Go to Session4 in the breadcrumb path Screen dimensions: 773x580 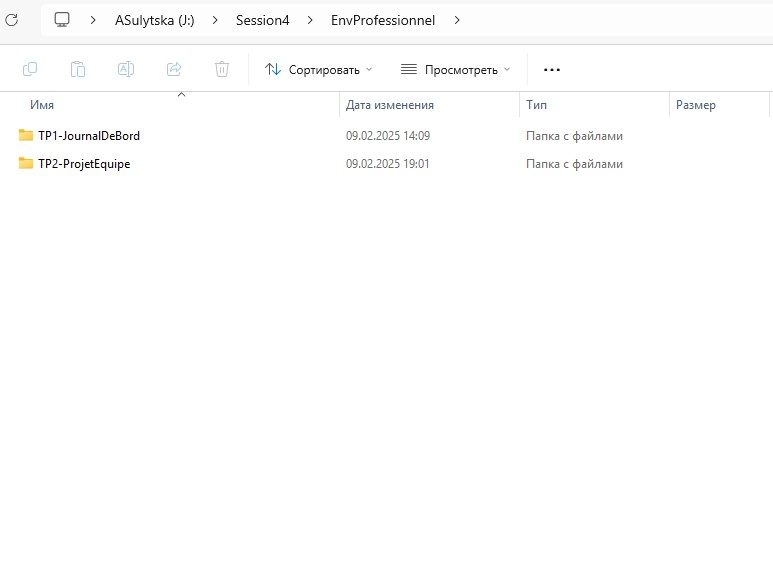(262, 20)
